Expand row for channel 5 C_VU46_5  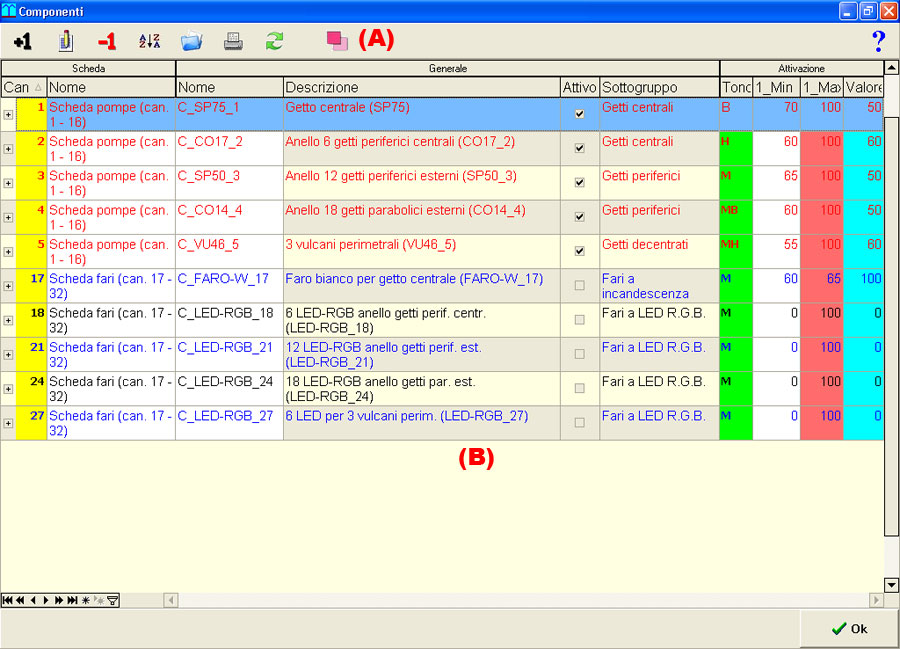[x=8, y=252]
